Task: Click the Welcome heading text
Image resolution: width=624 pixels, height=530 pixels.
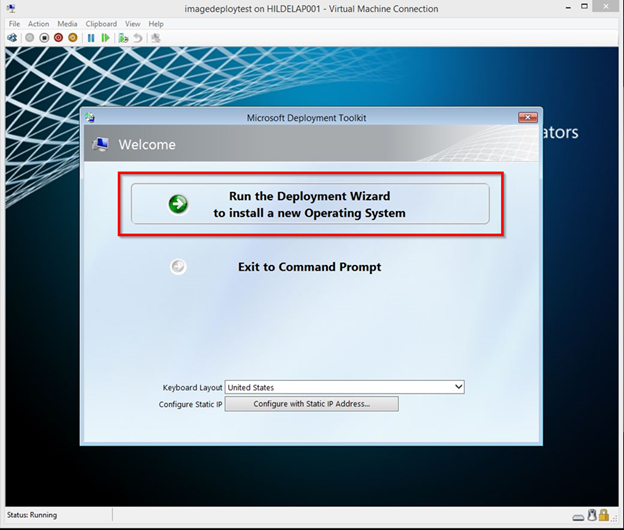Action: pyautogui.click(x=147, y=144)
